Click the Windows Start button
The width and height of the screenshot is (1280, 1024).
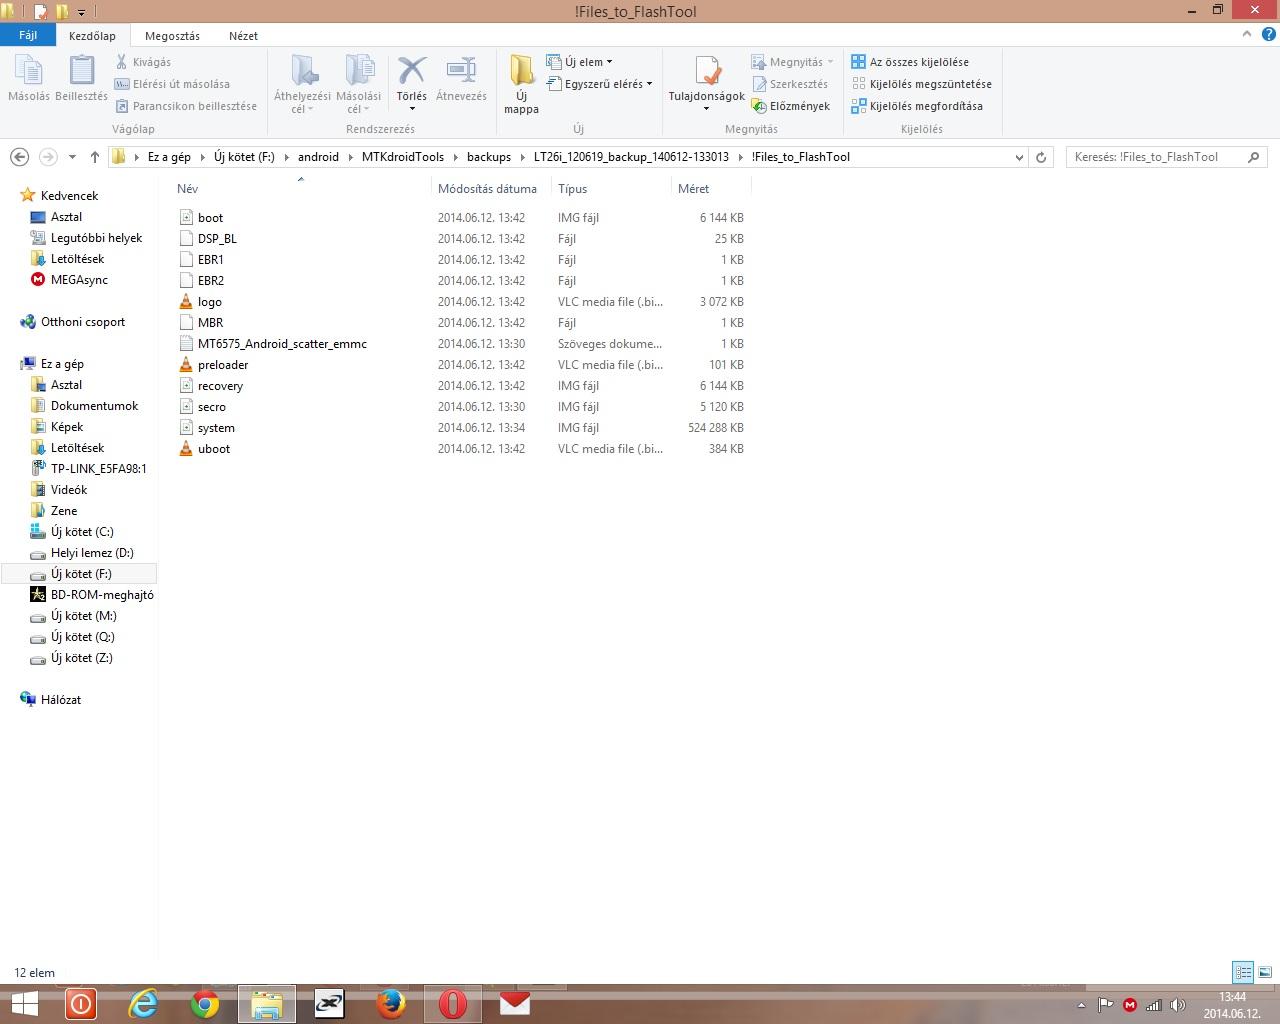24,1004
